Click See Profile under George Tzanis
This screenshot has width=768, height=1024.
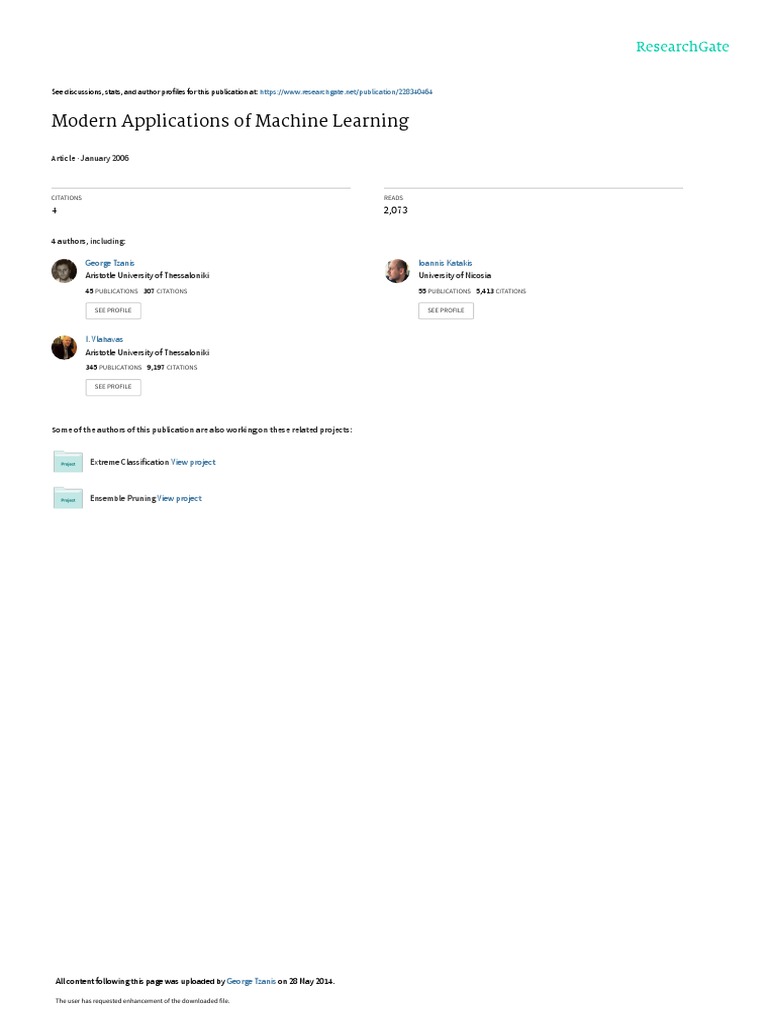(113, 311)
